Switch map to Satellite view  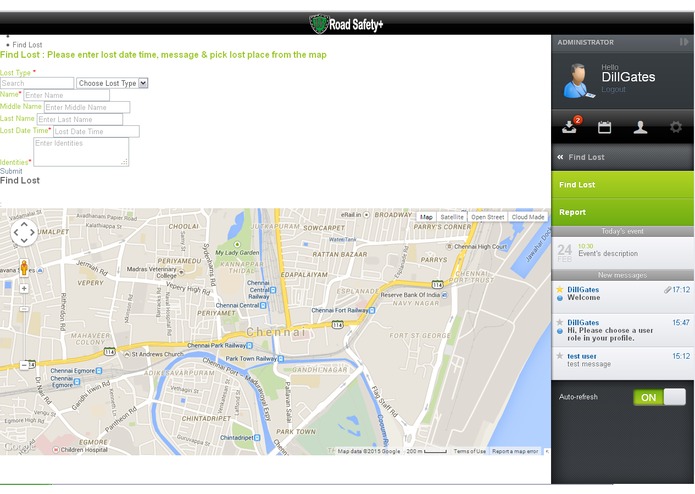(452, 217)
